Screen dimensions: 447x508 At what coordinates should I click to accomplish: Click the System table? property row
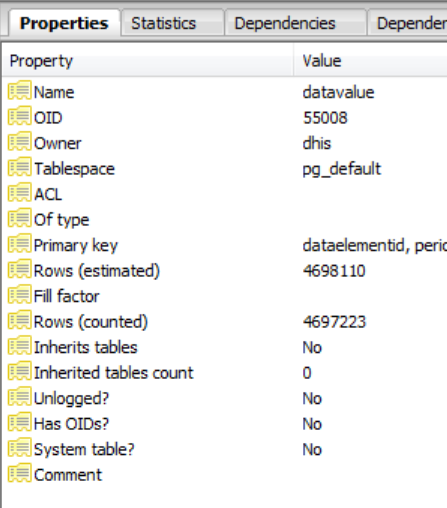click(x=225, y=449)
